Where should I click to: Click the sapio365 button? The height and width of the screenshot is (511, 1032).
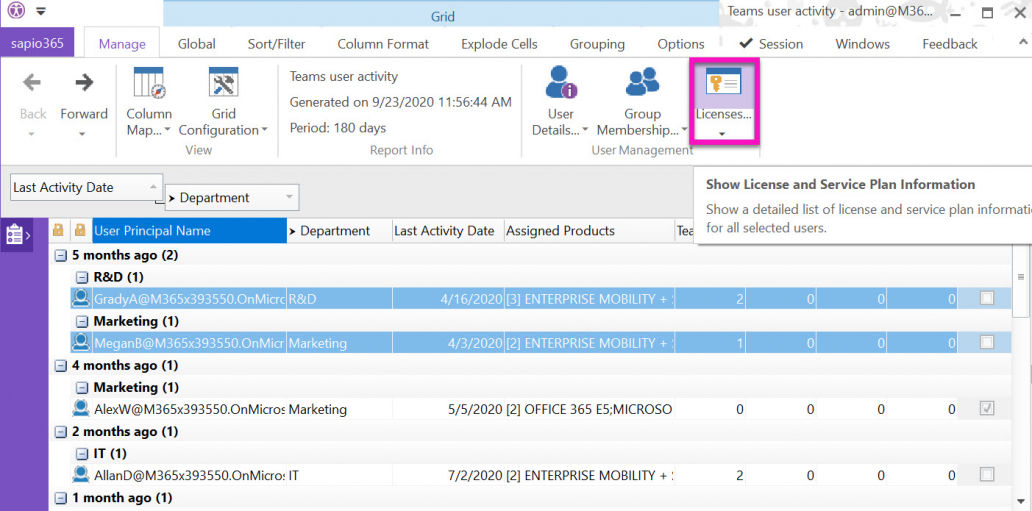click(37, 44)
